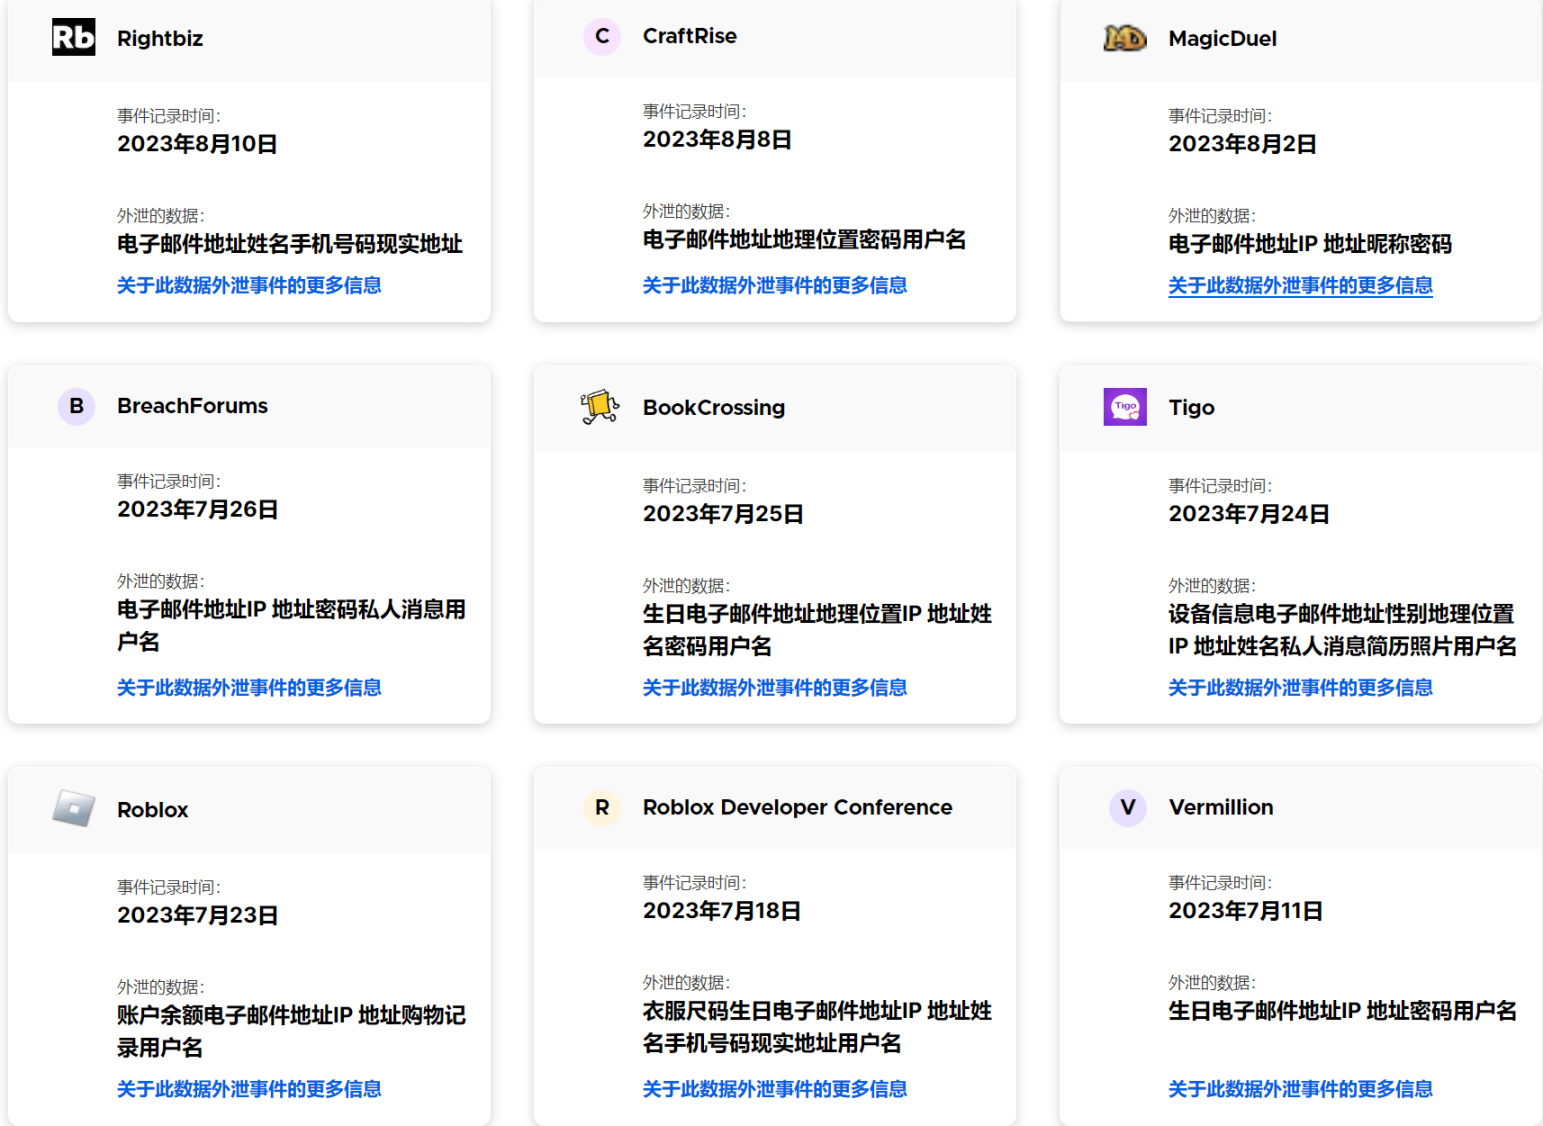Click the date 2023年7月25日 on BookCrossing card
The width and height of the screenshot is (1543, 1126).
click(x=723, y=514)
